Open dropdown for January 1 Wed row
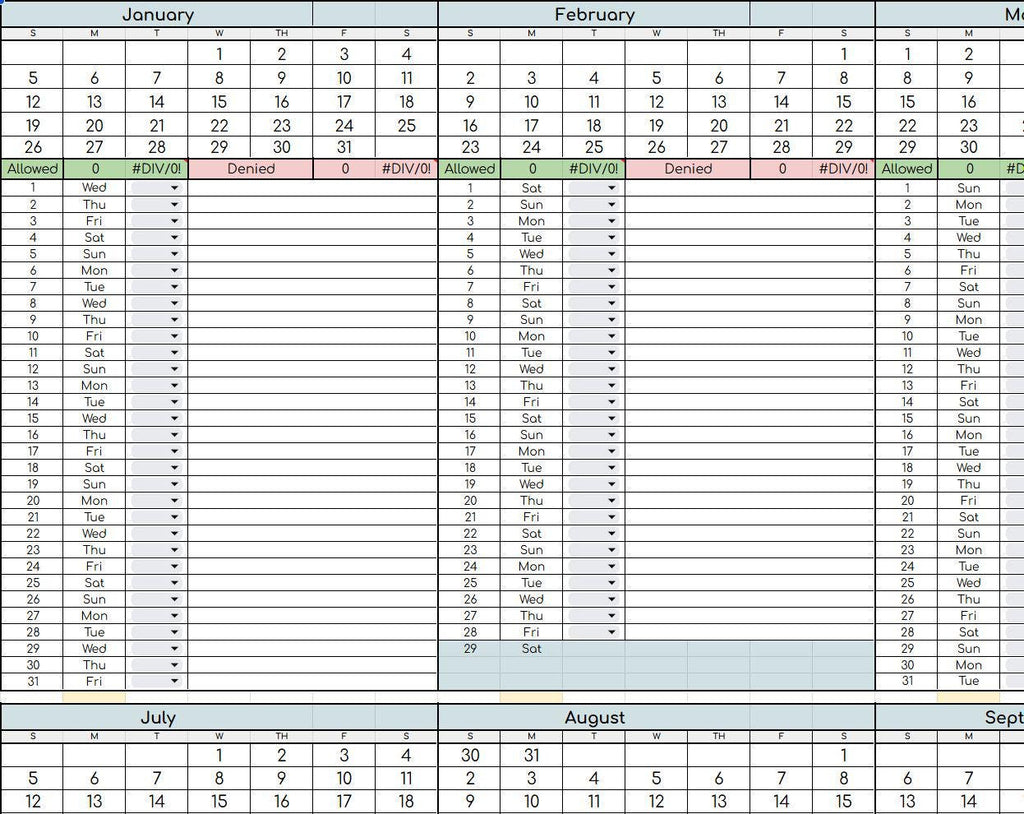 click(156, 187)
